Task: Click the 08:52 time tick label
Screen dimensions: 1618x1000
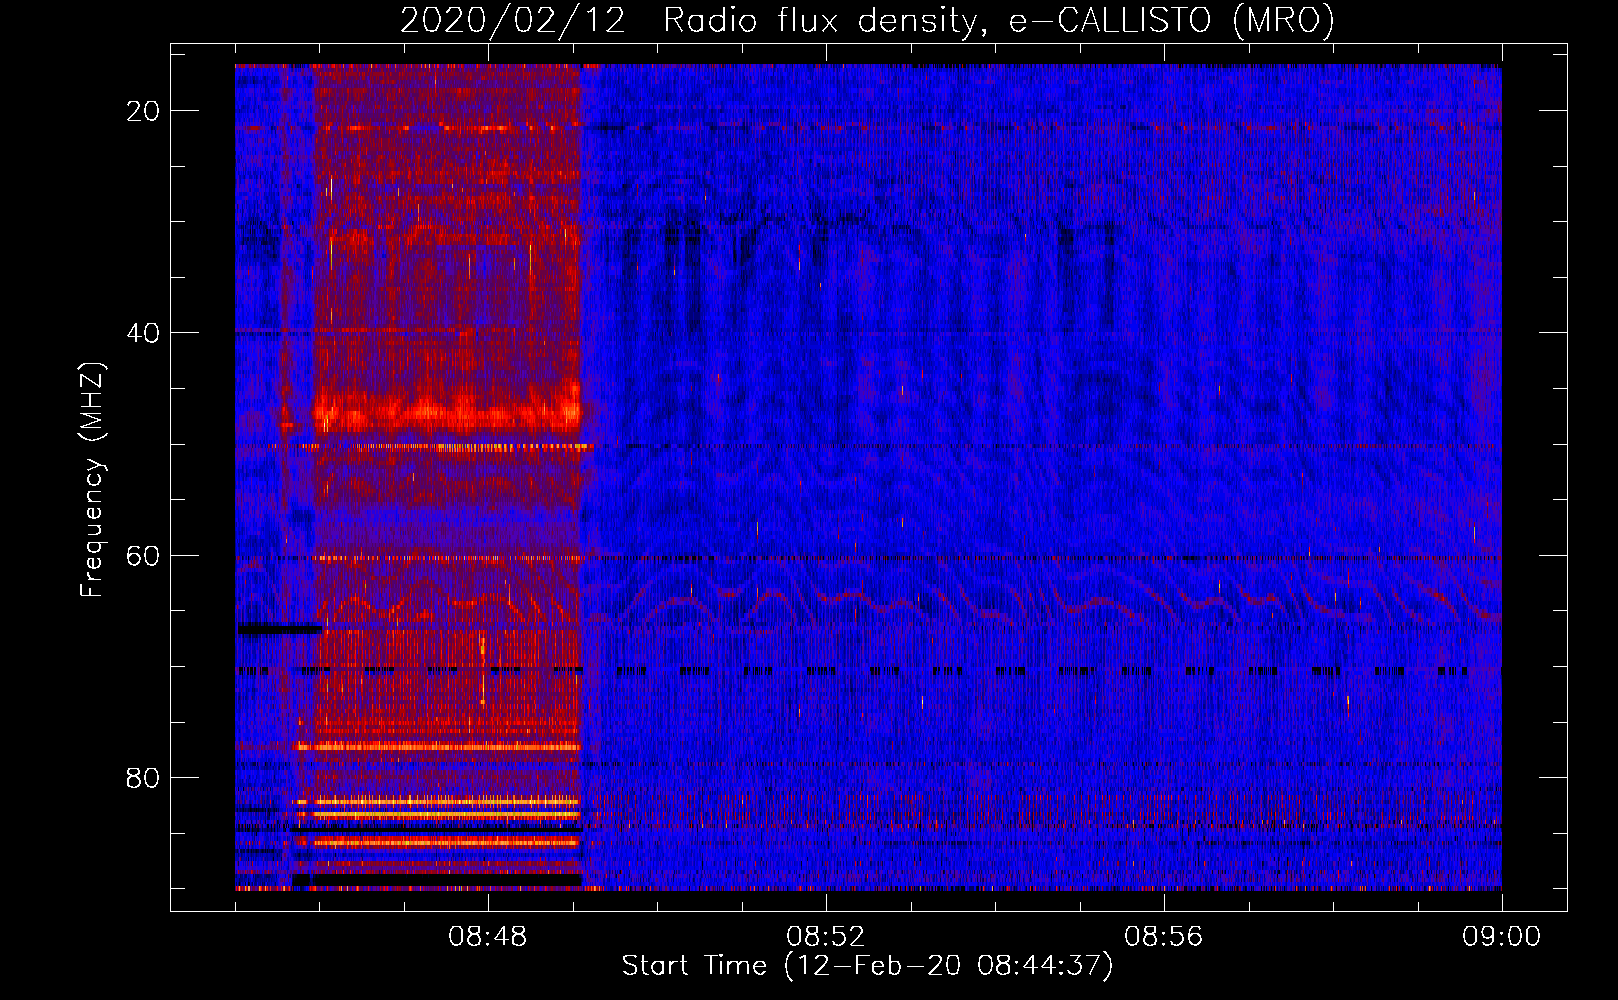Action: [826, 937]
